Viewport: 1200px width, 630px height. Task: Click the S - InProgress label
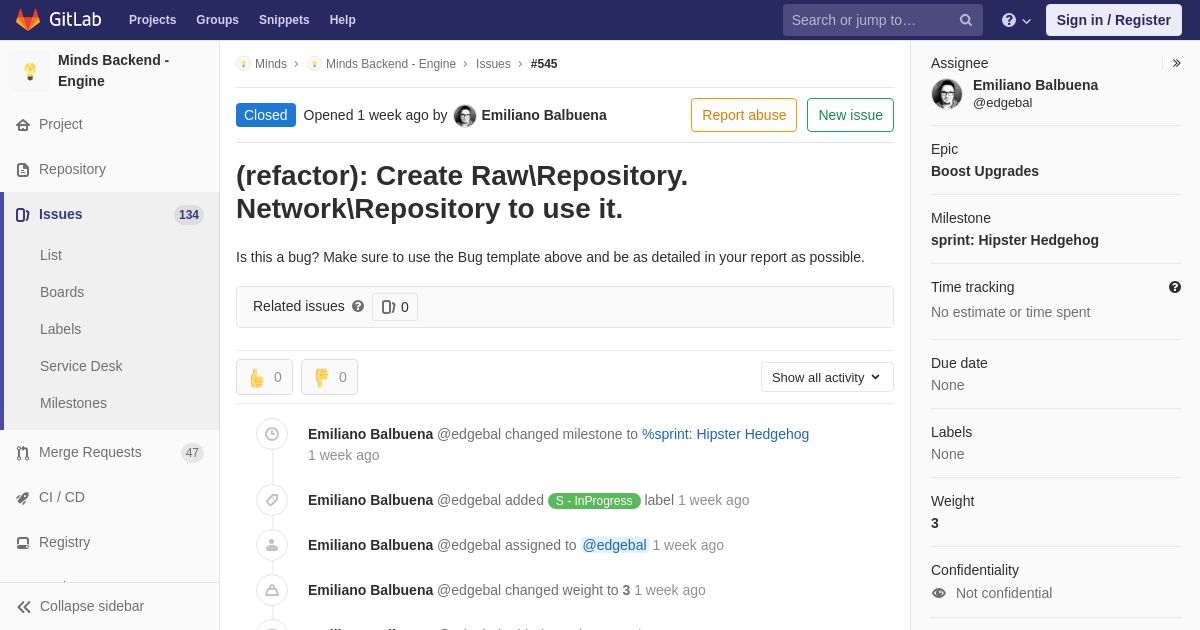pyautogui.click(x=594, y=501)
